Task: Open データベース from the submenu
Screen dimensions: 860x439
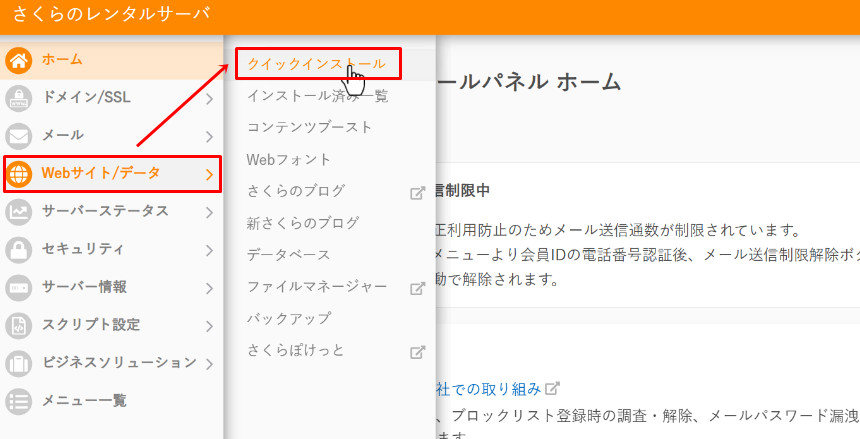Action: 288,255
